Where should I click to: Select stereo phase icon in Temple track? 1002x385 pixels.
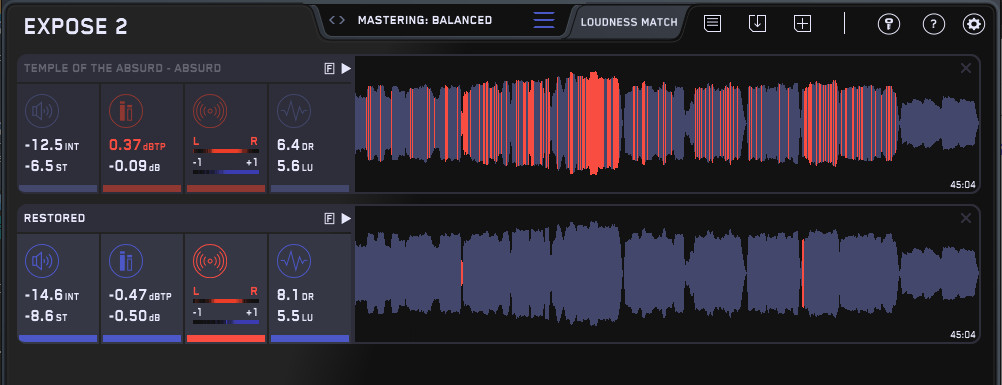[210, 111]
